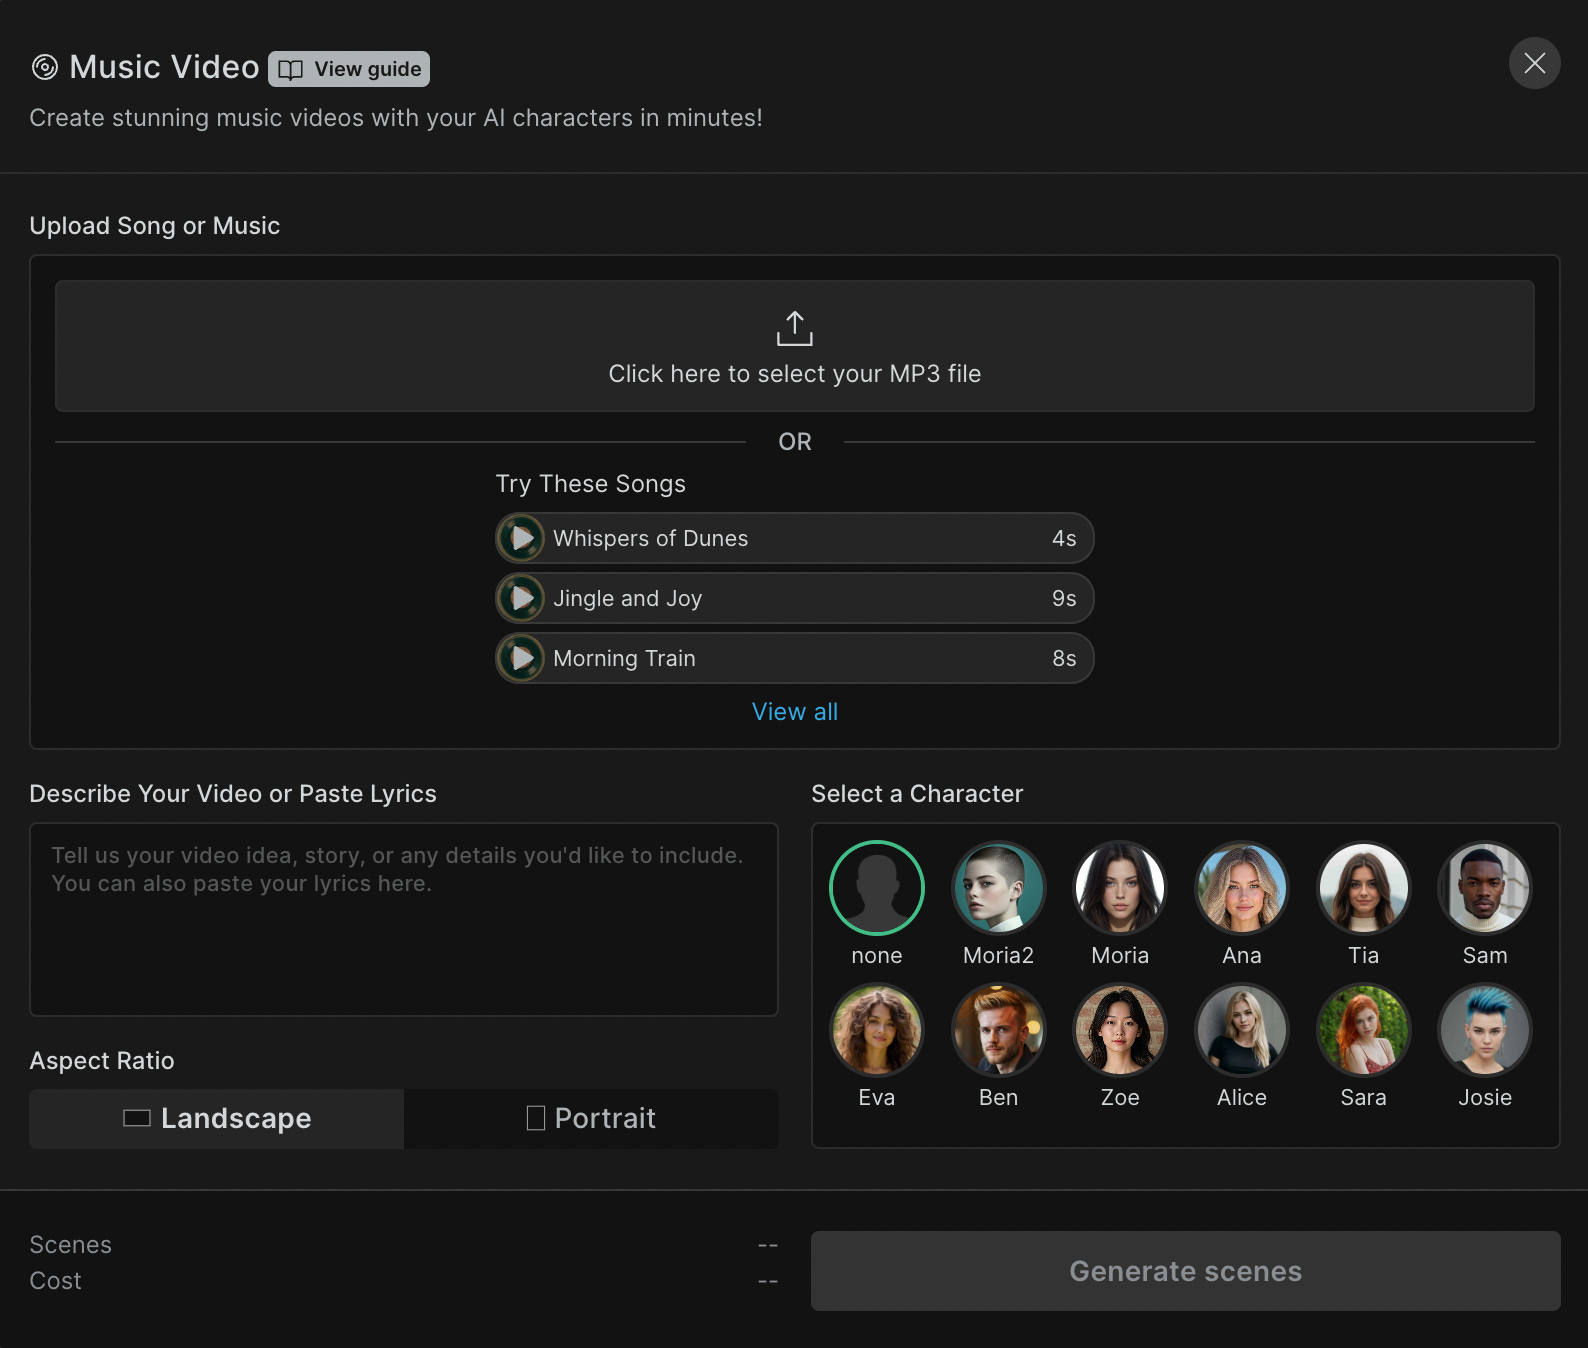Image resolution: width=1588 pixels, height=1348 pixels.
Task: Select the Morning Train song title
Action: tap(624, 658)
